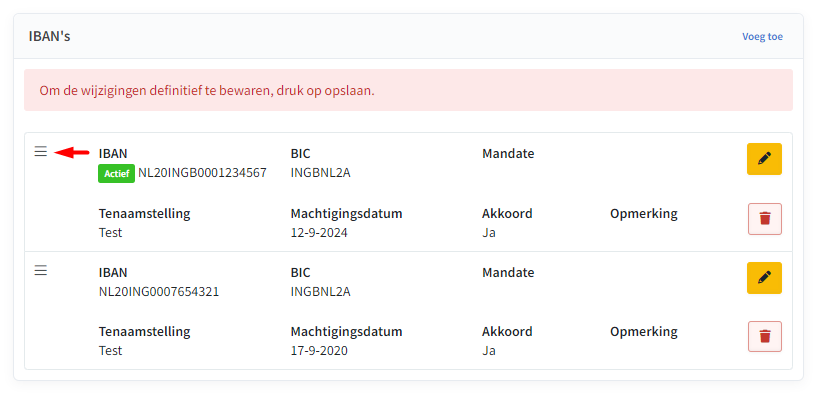Select the IBAN number NL20ING0007654321
This screenshot has width=817, height=420.
click(159, 292)
